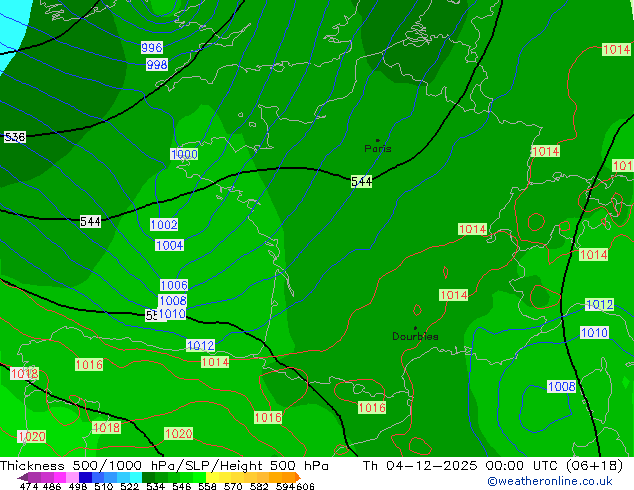Image resolution: width=634 pixels, height=490 pixels.
Task: Click the forecast date 'Th 04-12-2025 00:00 UTC'
Action: pos(463,466)
